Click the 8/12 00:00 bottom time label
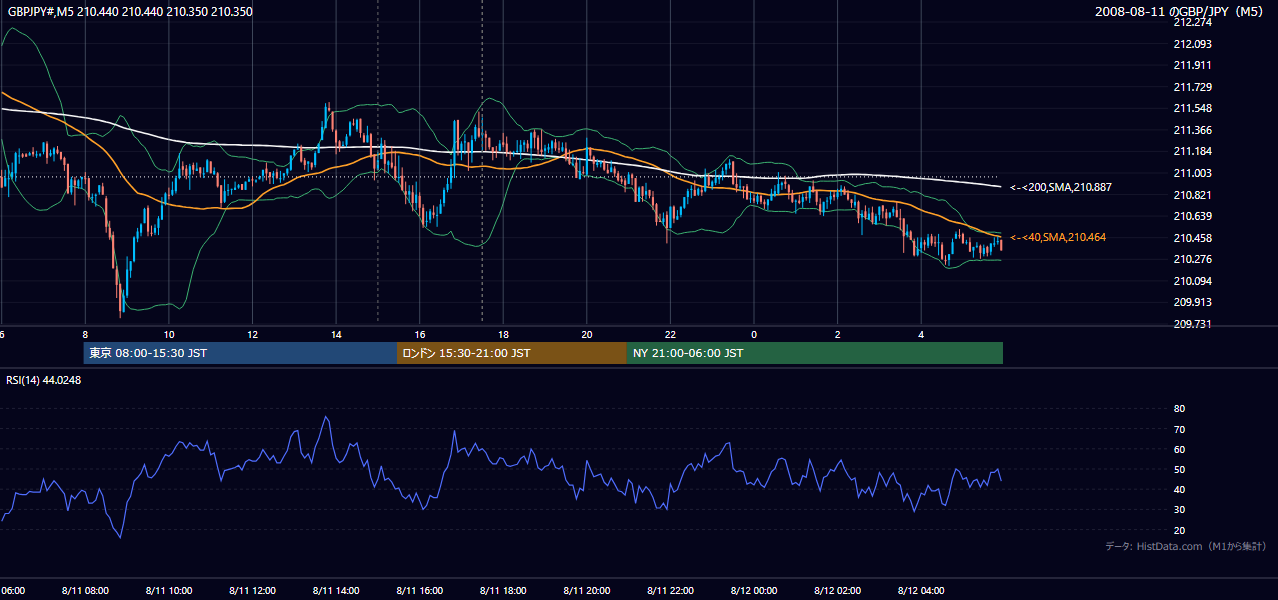The height and width of the screenshot is (600, 1278). pos(754,590)
